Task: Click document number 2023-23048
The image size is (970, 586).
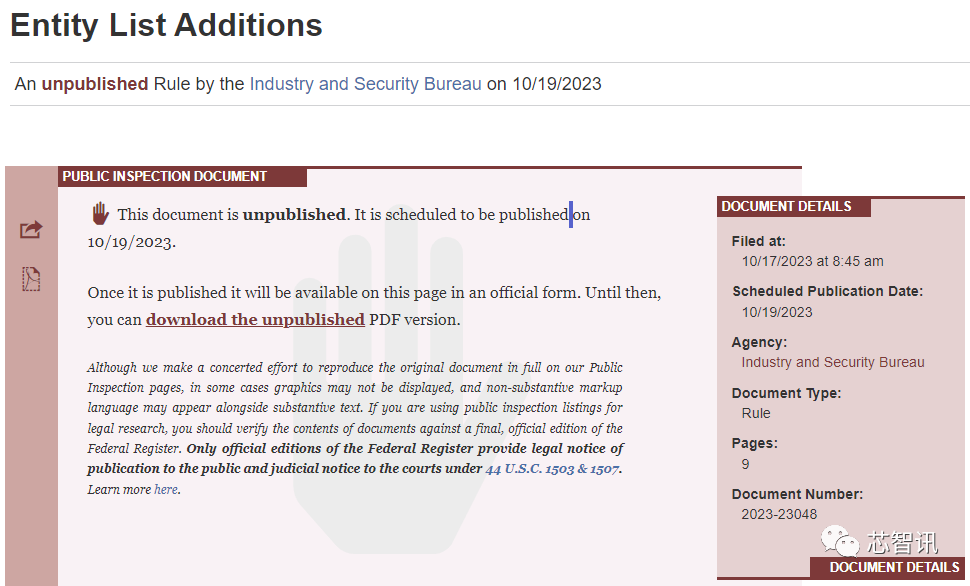Action: point(779,514)
